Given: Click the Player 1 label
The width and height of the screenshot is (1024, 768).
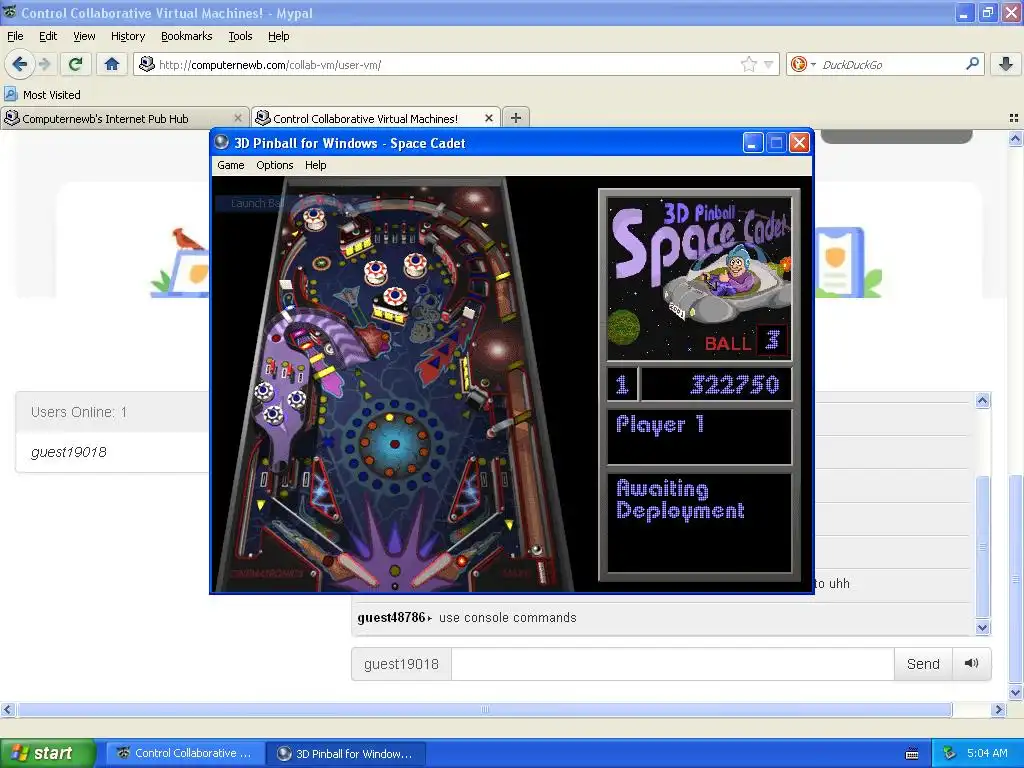Looking at the screenshot, I should [660, 425].
